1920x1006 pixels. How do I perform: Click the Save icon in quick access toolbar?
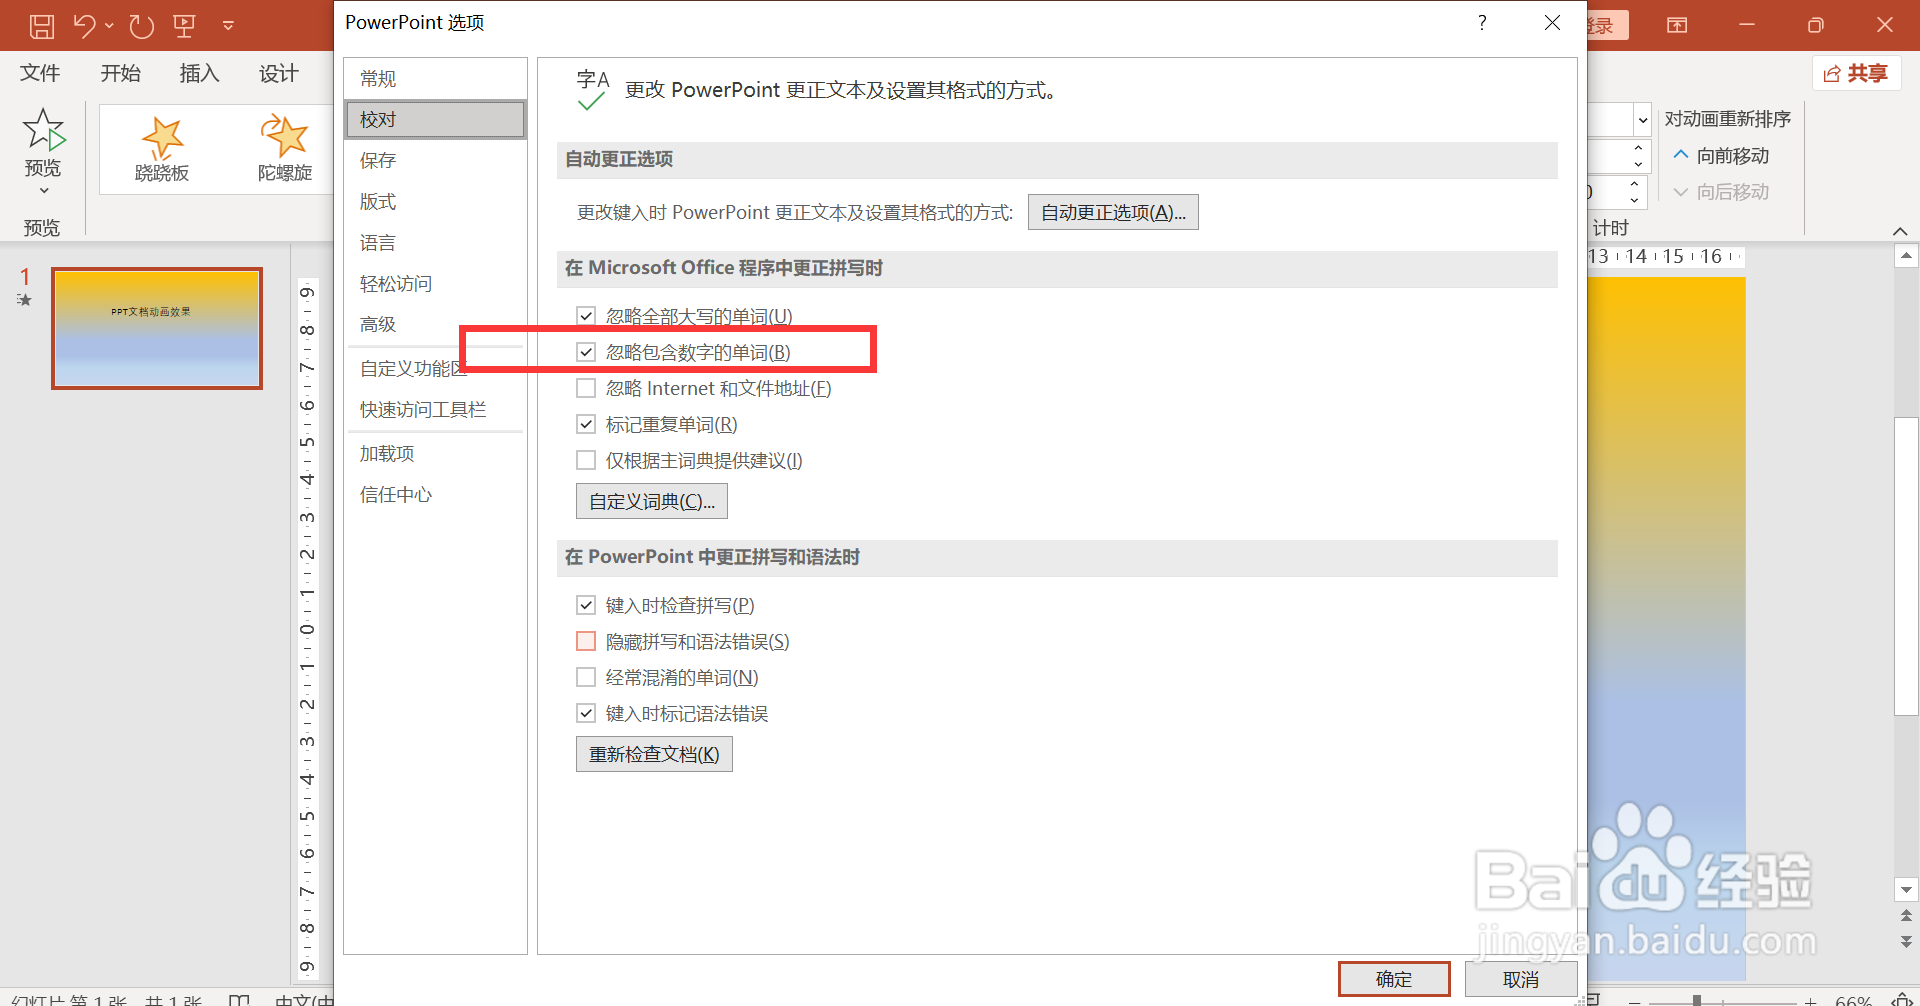(x=42, y=26)
